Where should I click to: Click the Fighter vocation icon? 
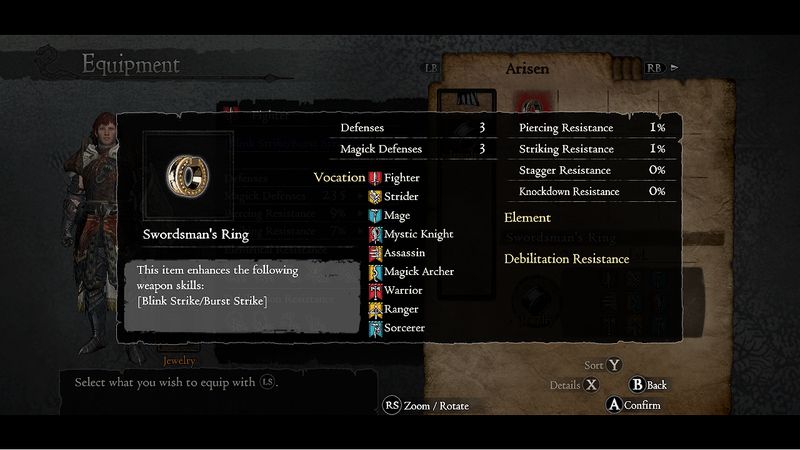pos(375,178)
